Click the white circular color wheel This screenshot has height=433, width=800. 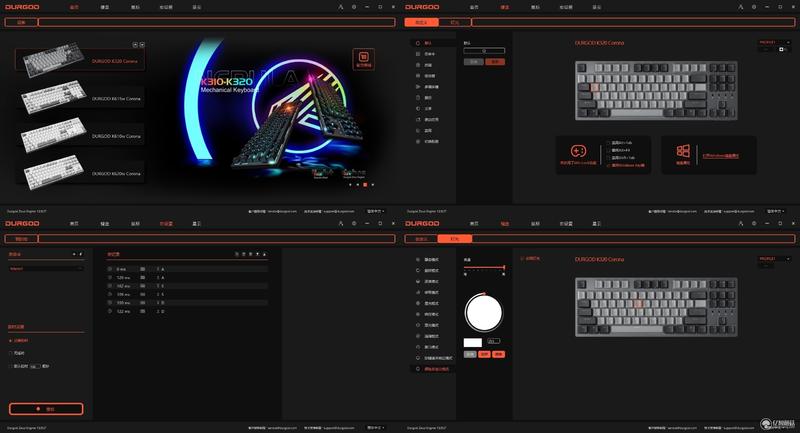[484, 313]
